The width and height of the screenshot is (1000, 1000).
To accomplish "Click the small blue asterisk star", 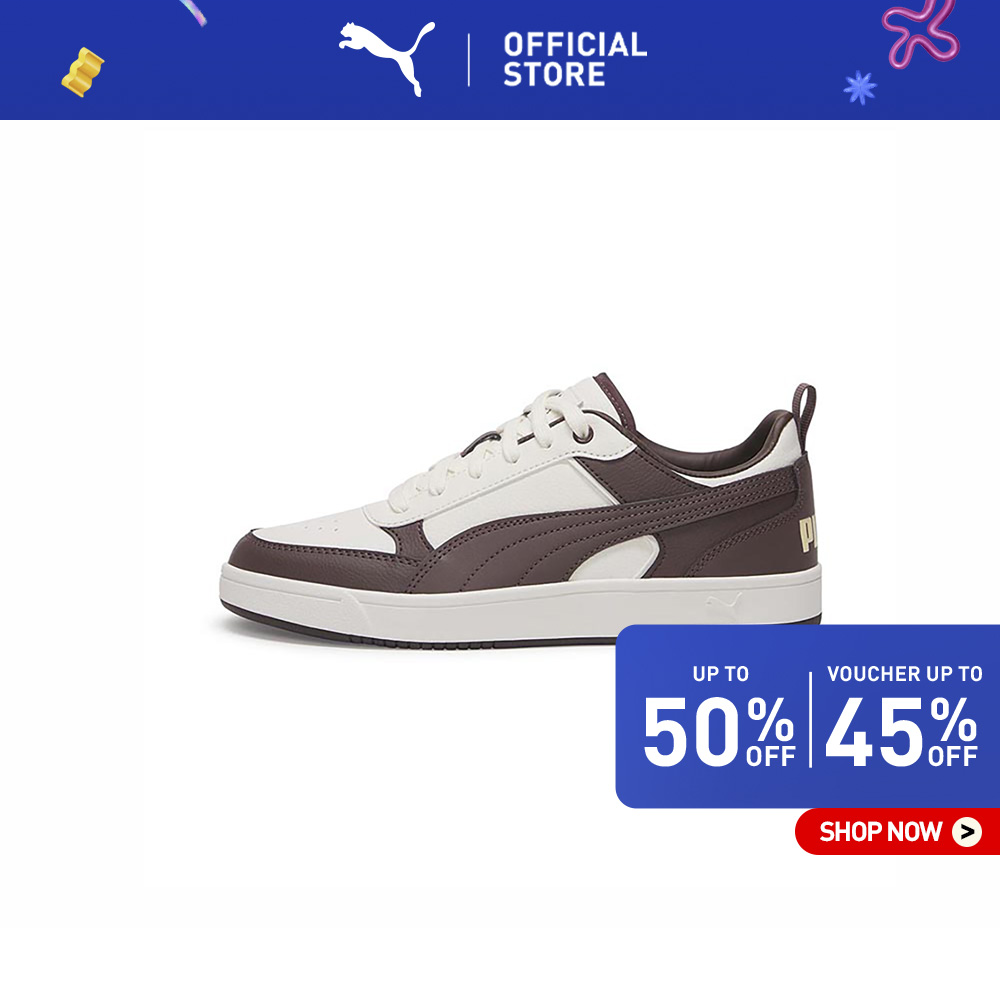I will [859, 87].
